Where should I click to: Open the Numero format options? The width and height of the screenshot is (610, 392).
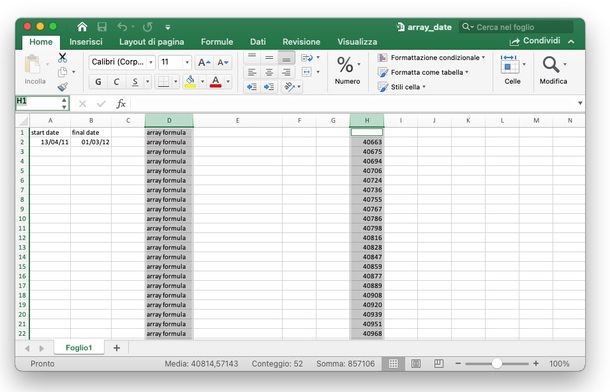click(x=347, y=70)
